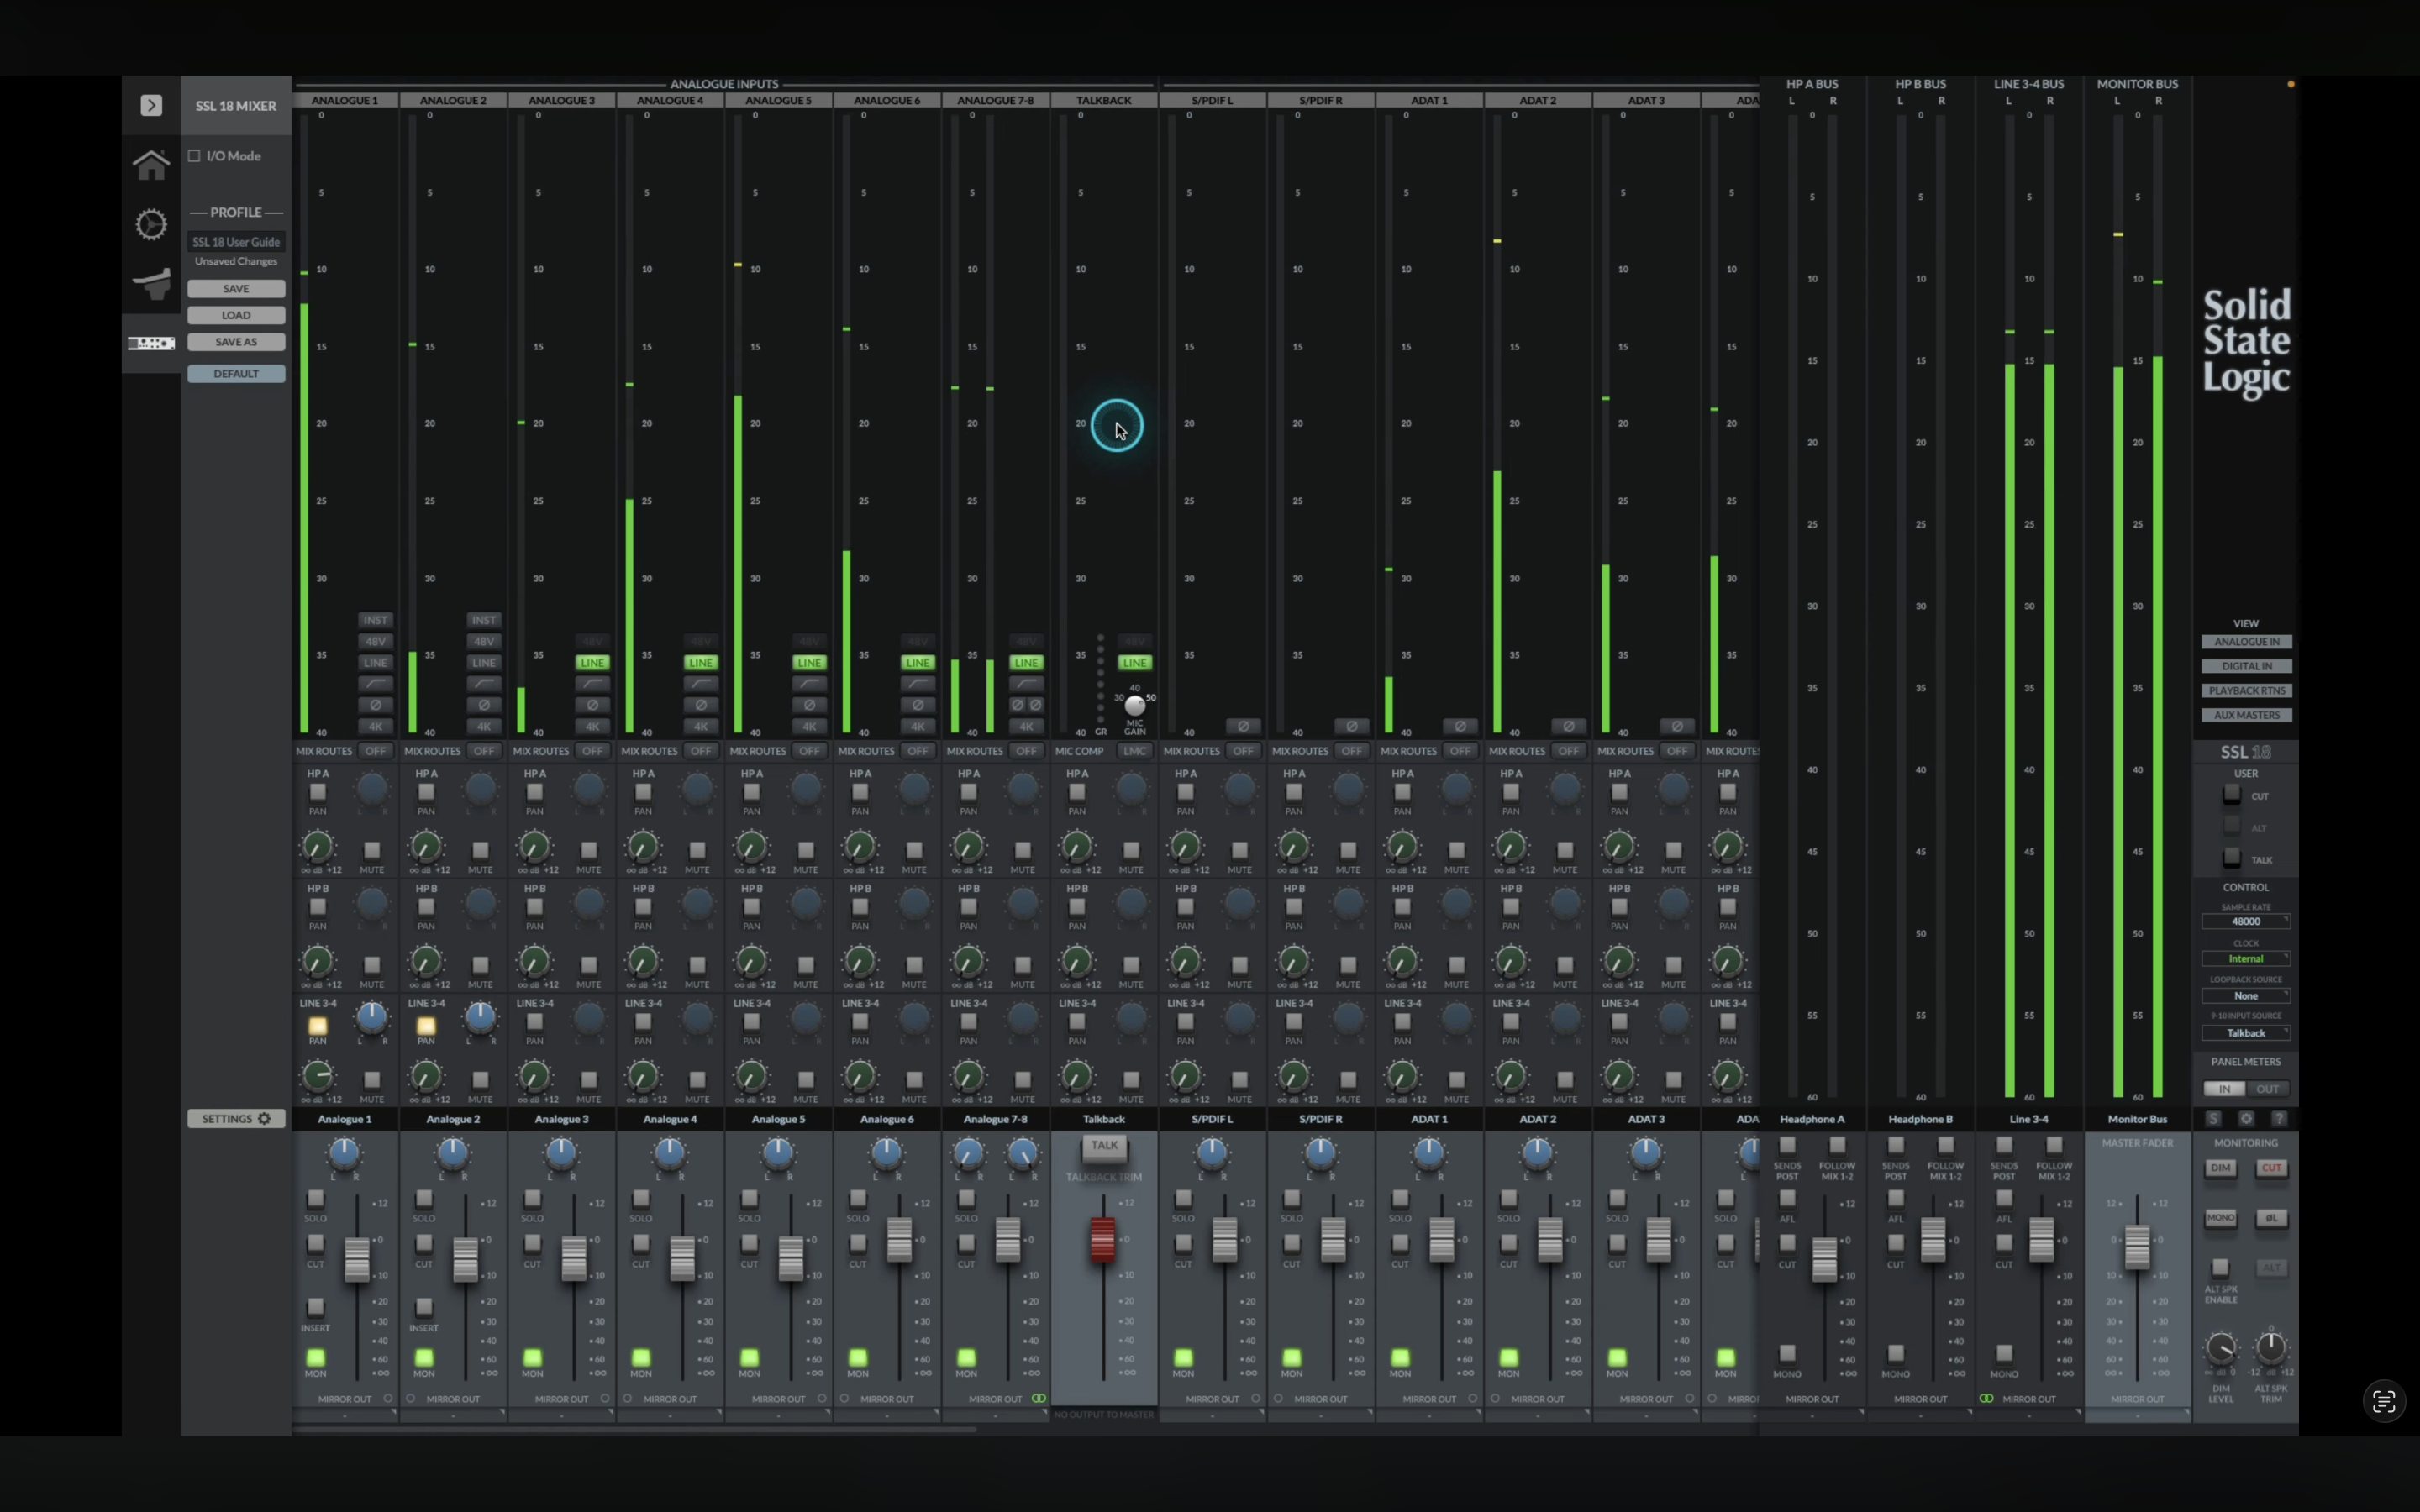The image size is (2420, 1512).
Task: Click the high-pass filter icon on Analogue 4
Action: pos(701,684)
